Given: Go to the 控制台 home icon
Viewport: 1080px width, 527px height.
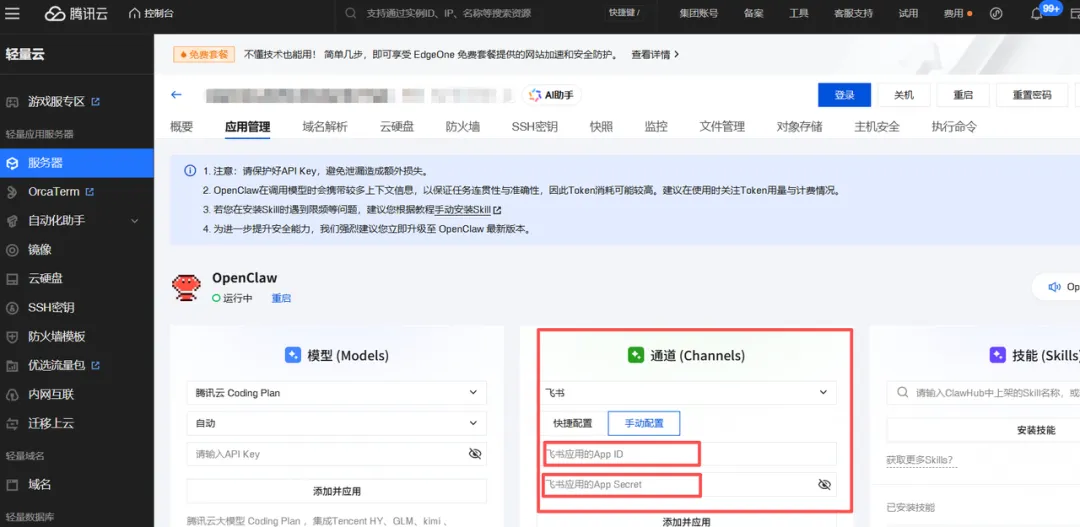Looking at the screenshot, I should click(x=135, y=13).
